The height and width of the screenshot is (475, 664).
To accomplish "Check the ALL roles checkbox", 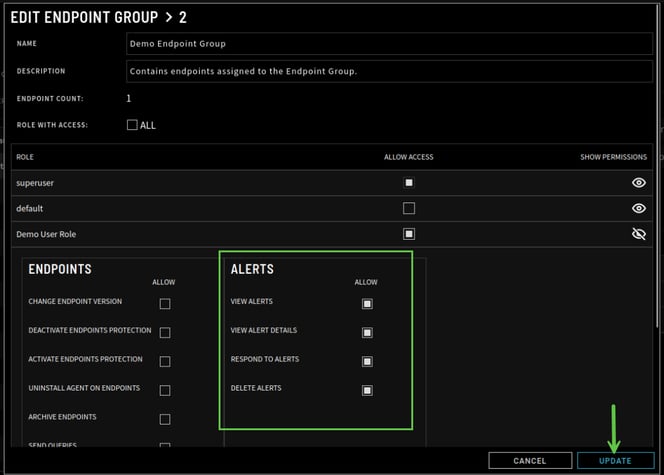I will (x=132, y=125).
